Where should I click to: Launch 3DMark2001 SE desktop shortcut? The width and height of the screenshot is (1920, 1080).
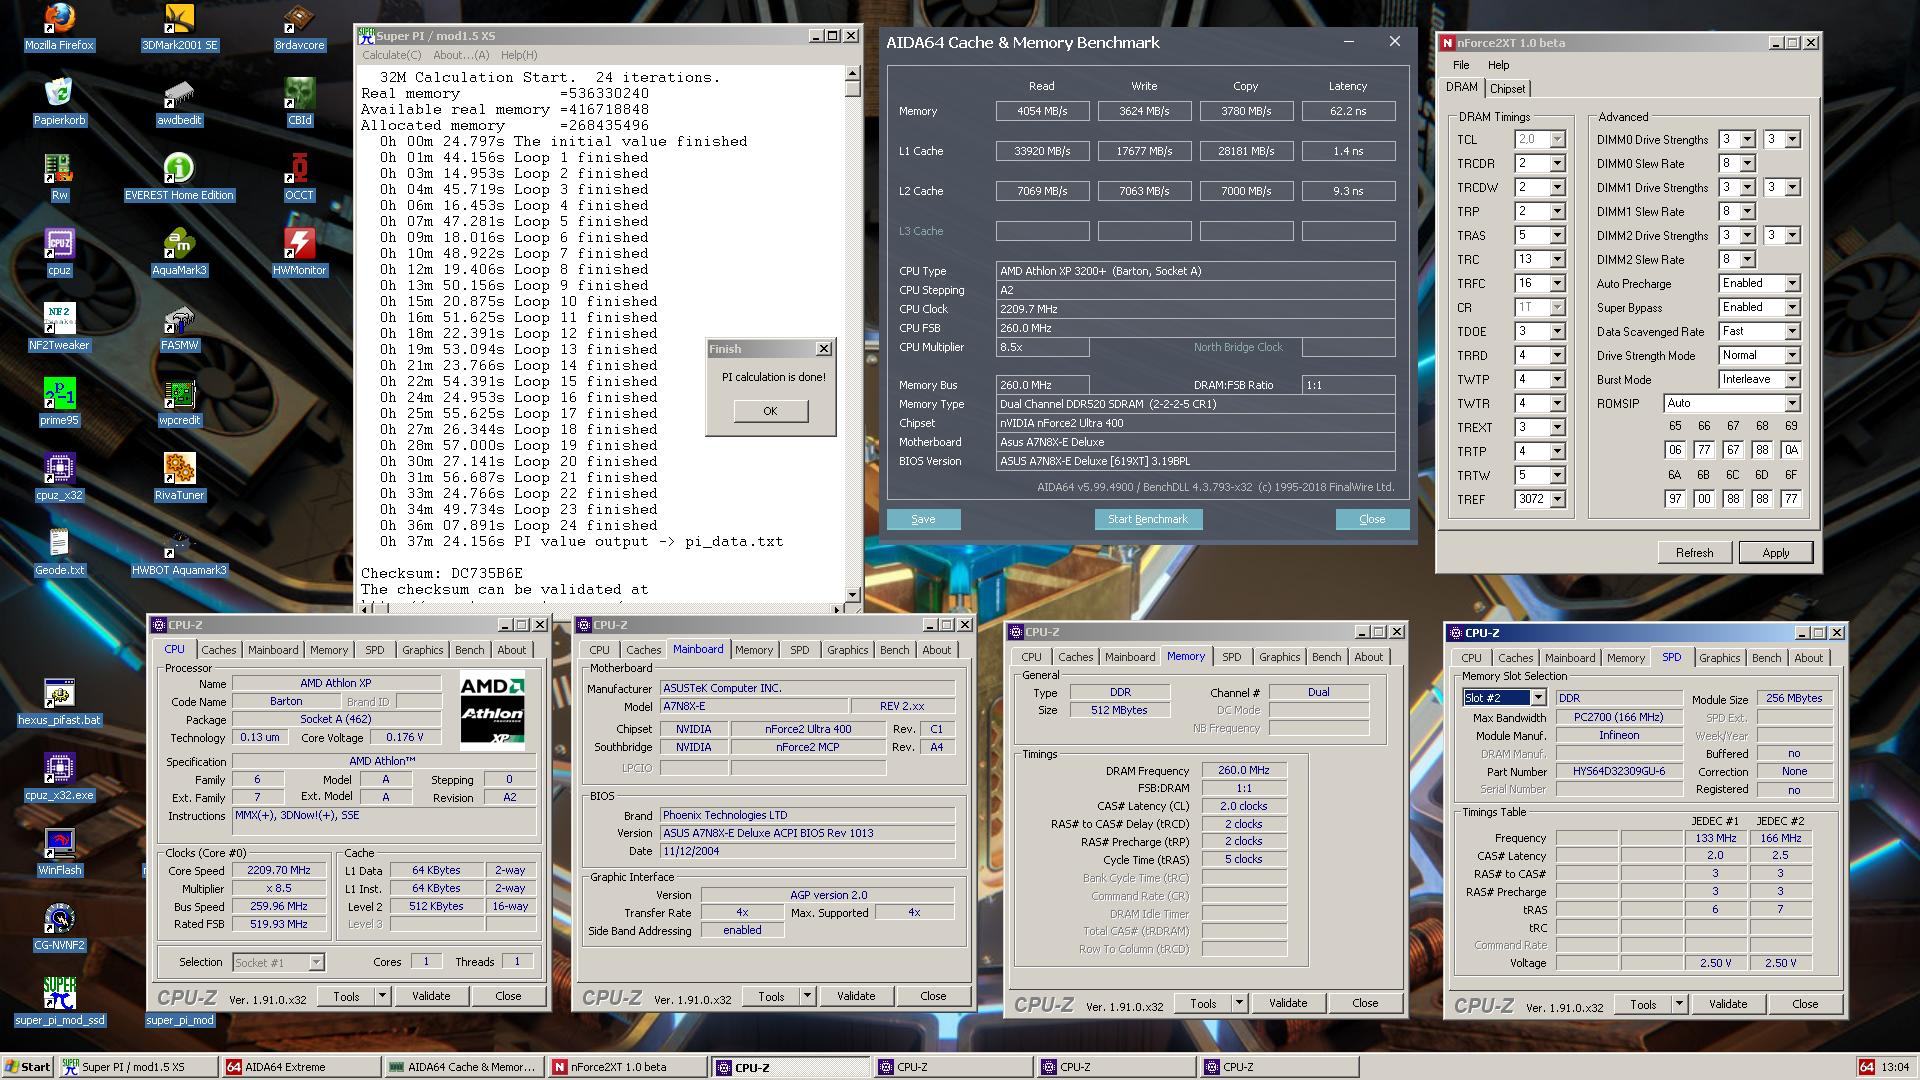tap(179, 27)
